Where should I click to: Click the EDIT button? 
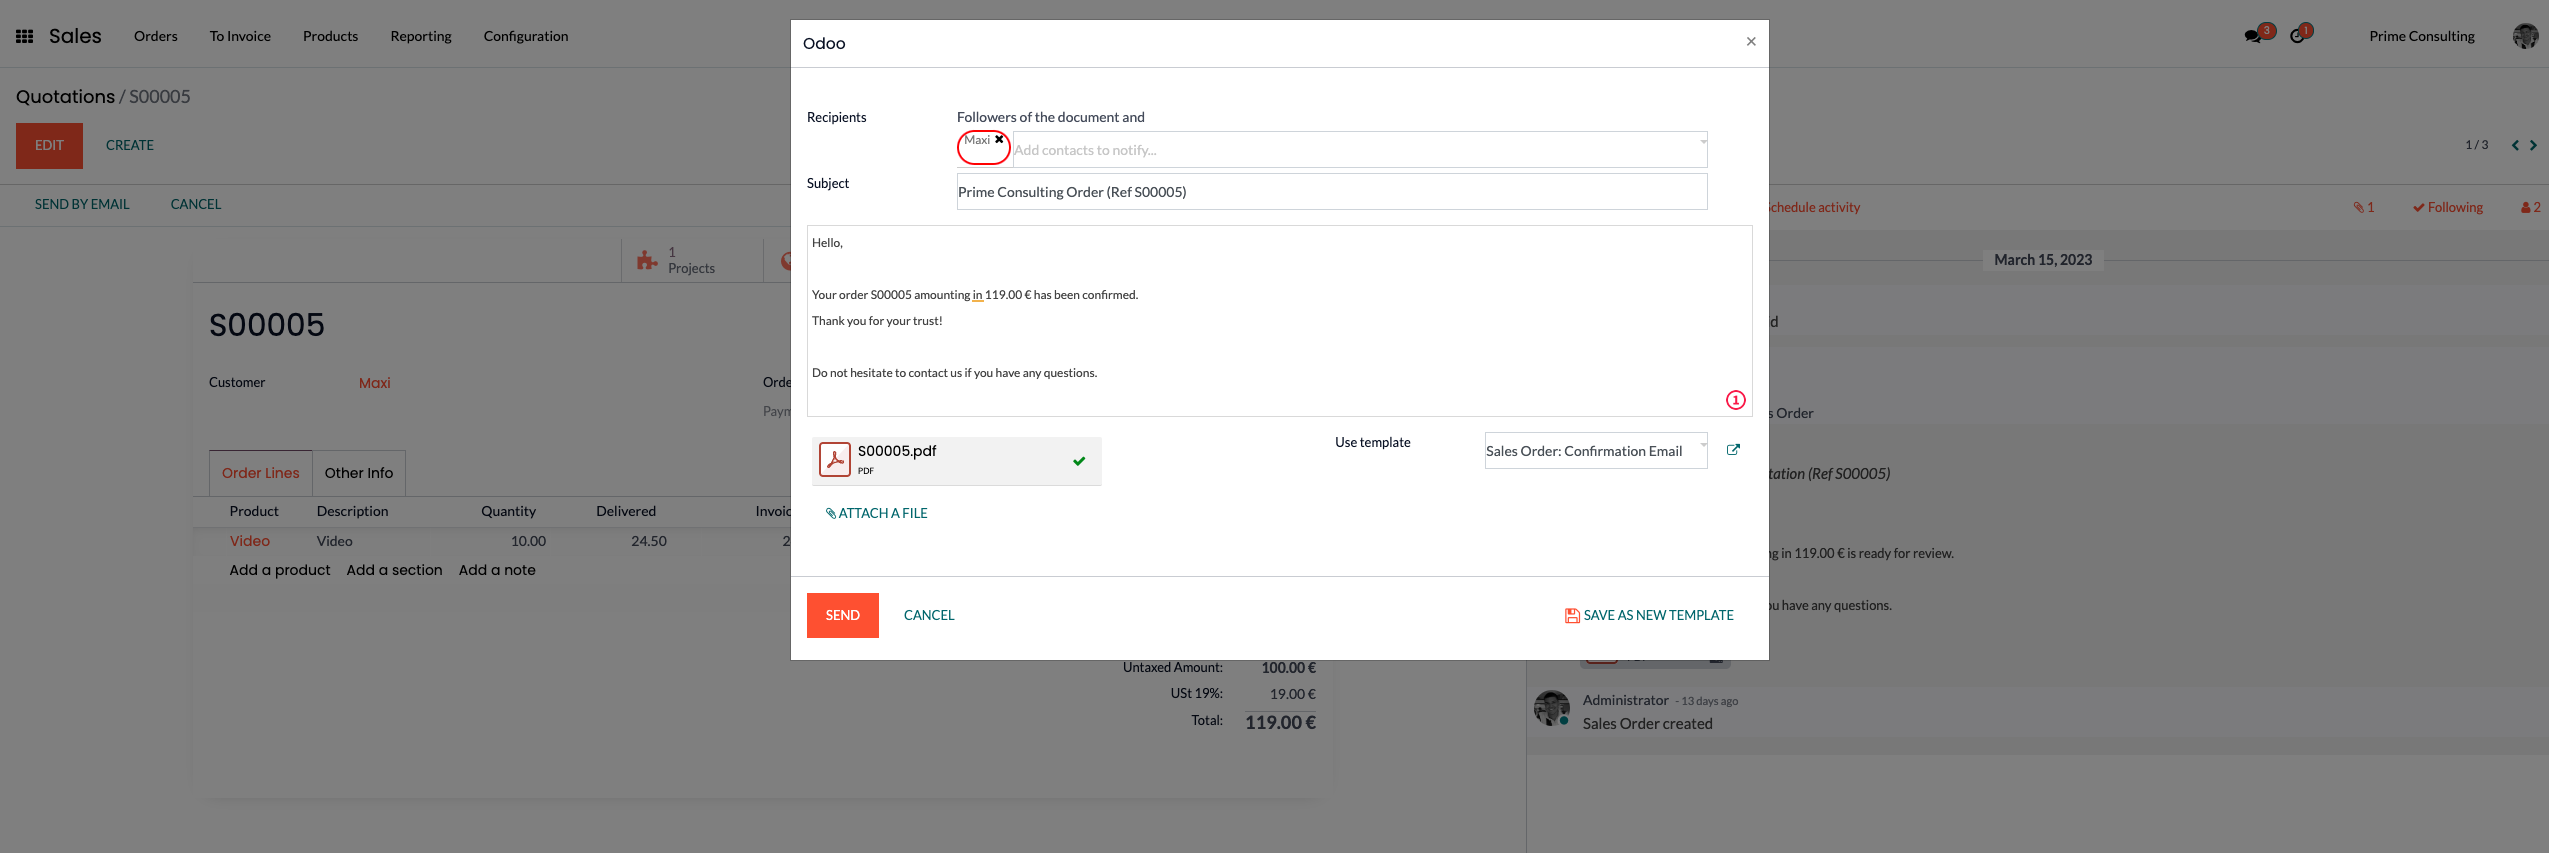coord(49,146)
